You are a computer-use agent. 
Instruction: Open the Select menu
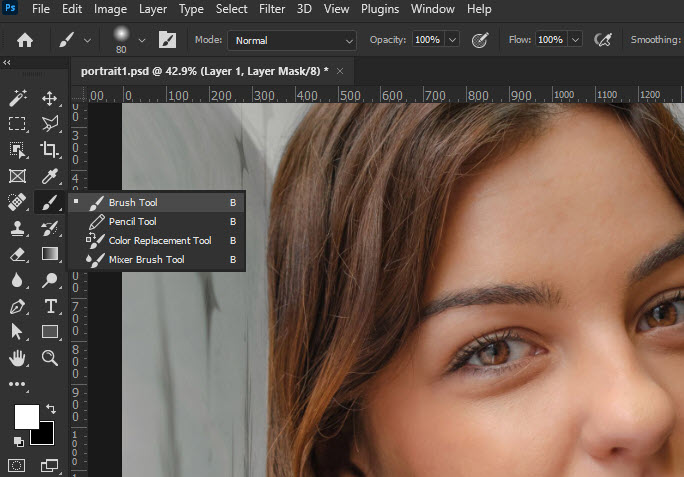(x=231, y=9)
